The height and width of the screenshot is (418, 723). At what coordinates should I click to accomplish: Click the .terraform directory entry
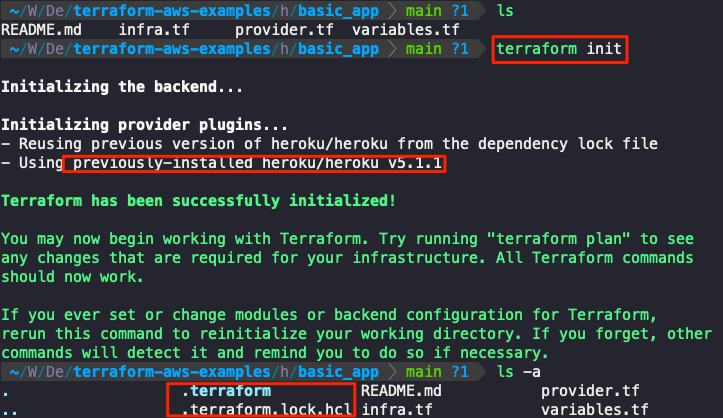click(226, 391)
